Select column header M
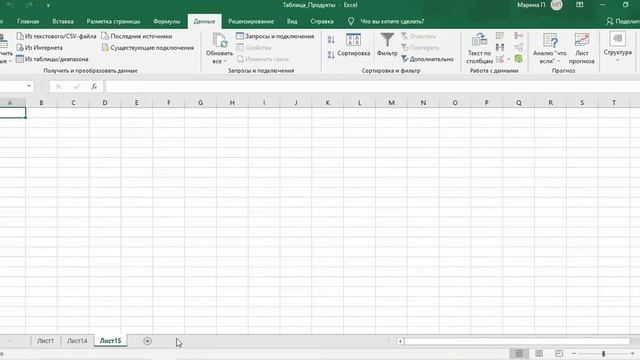 (x=391, y=103)
